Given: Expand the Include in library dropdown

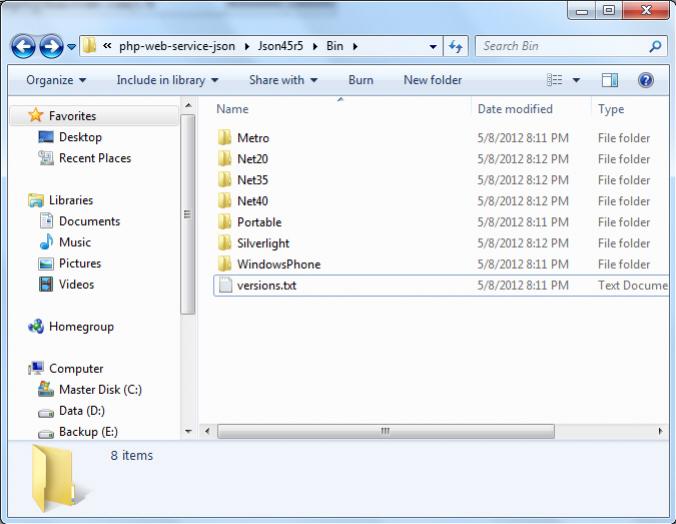Looking at the screenshot, I should [167, 80].
